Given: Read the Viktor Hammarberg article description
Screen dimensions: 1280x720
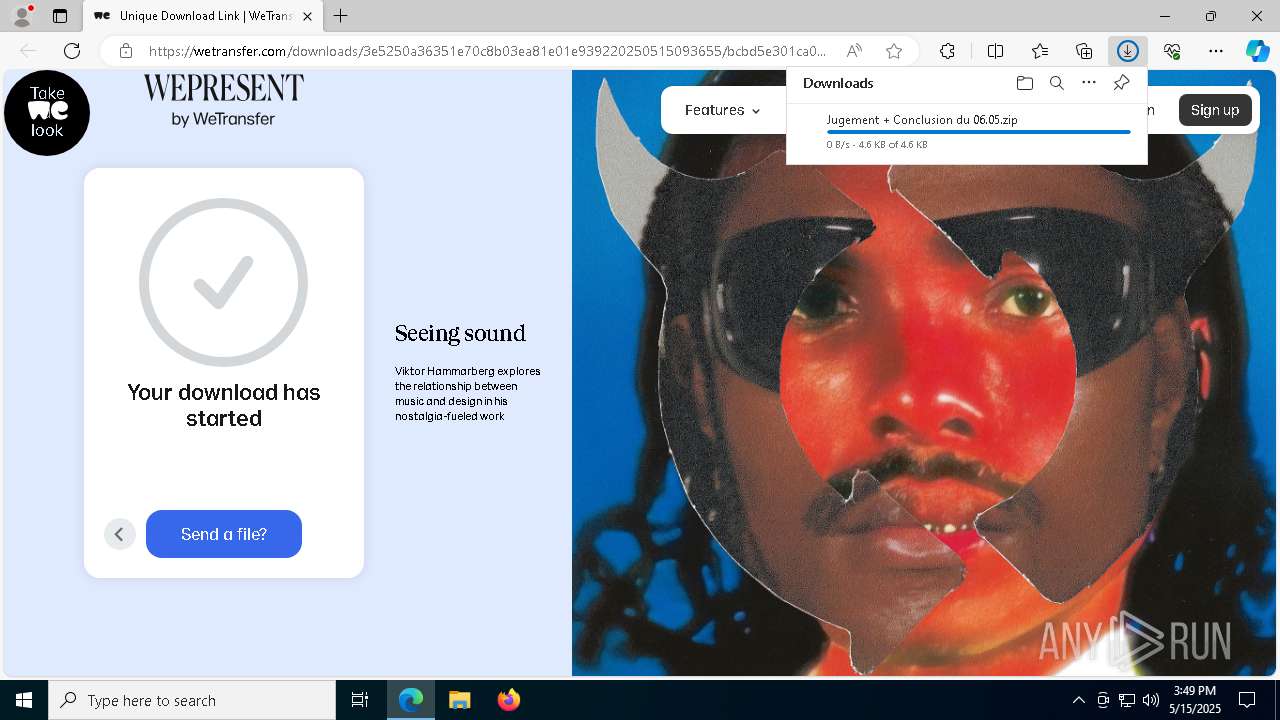Looking at the screenshot, I should click(x=467, y=393).
